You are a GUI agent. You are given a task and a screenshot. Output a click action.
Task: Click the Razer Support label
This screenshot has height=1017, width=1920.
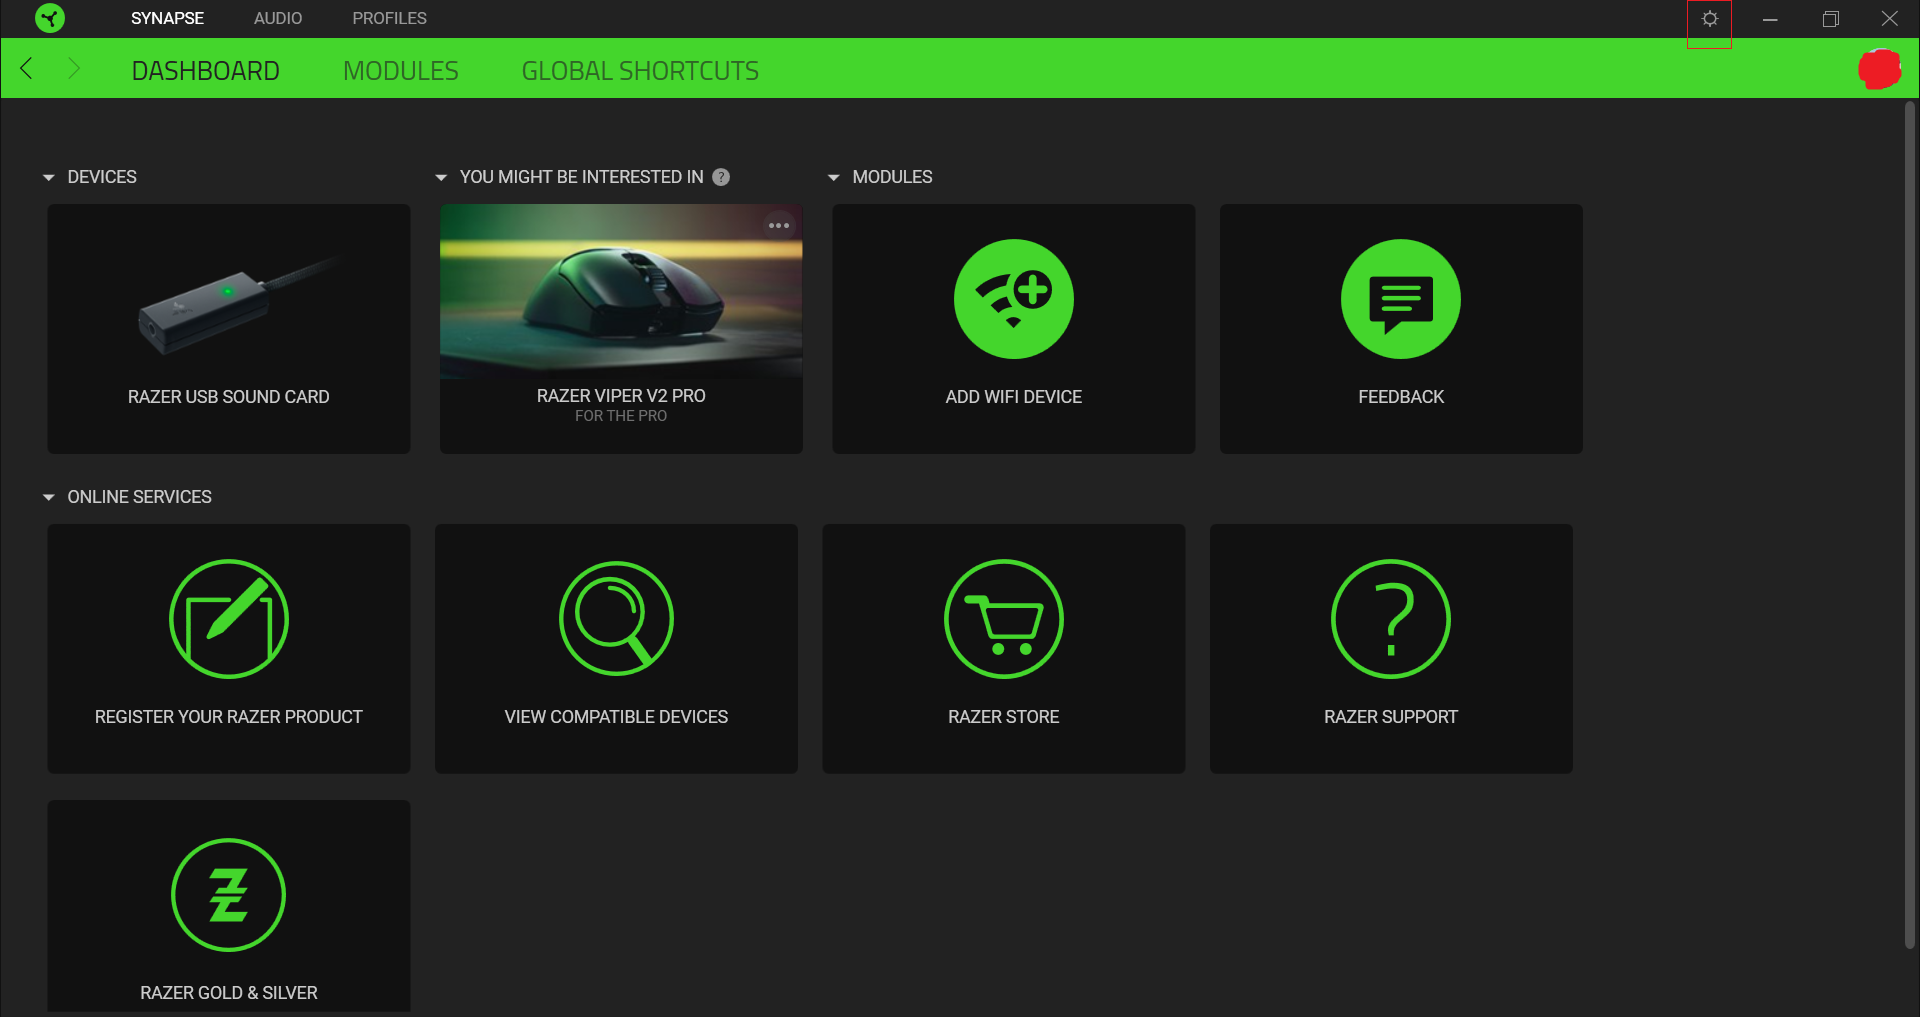point(1391,717)
